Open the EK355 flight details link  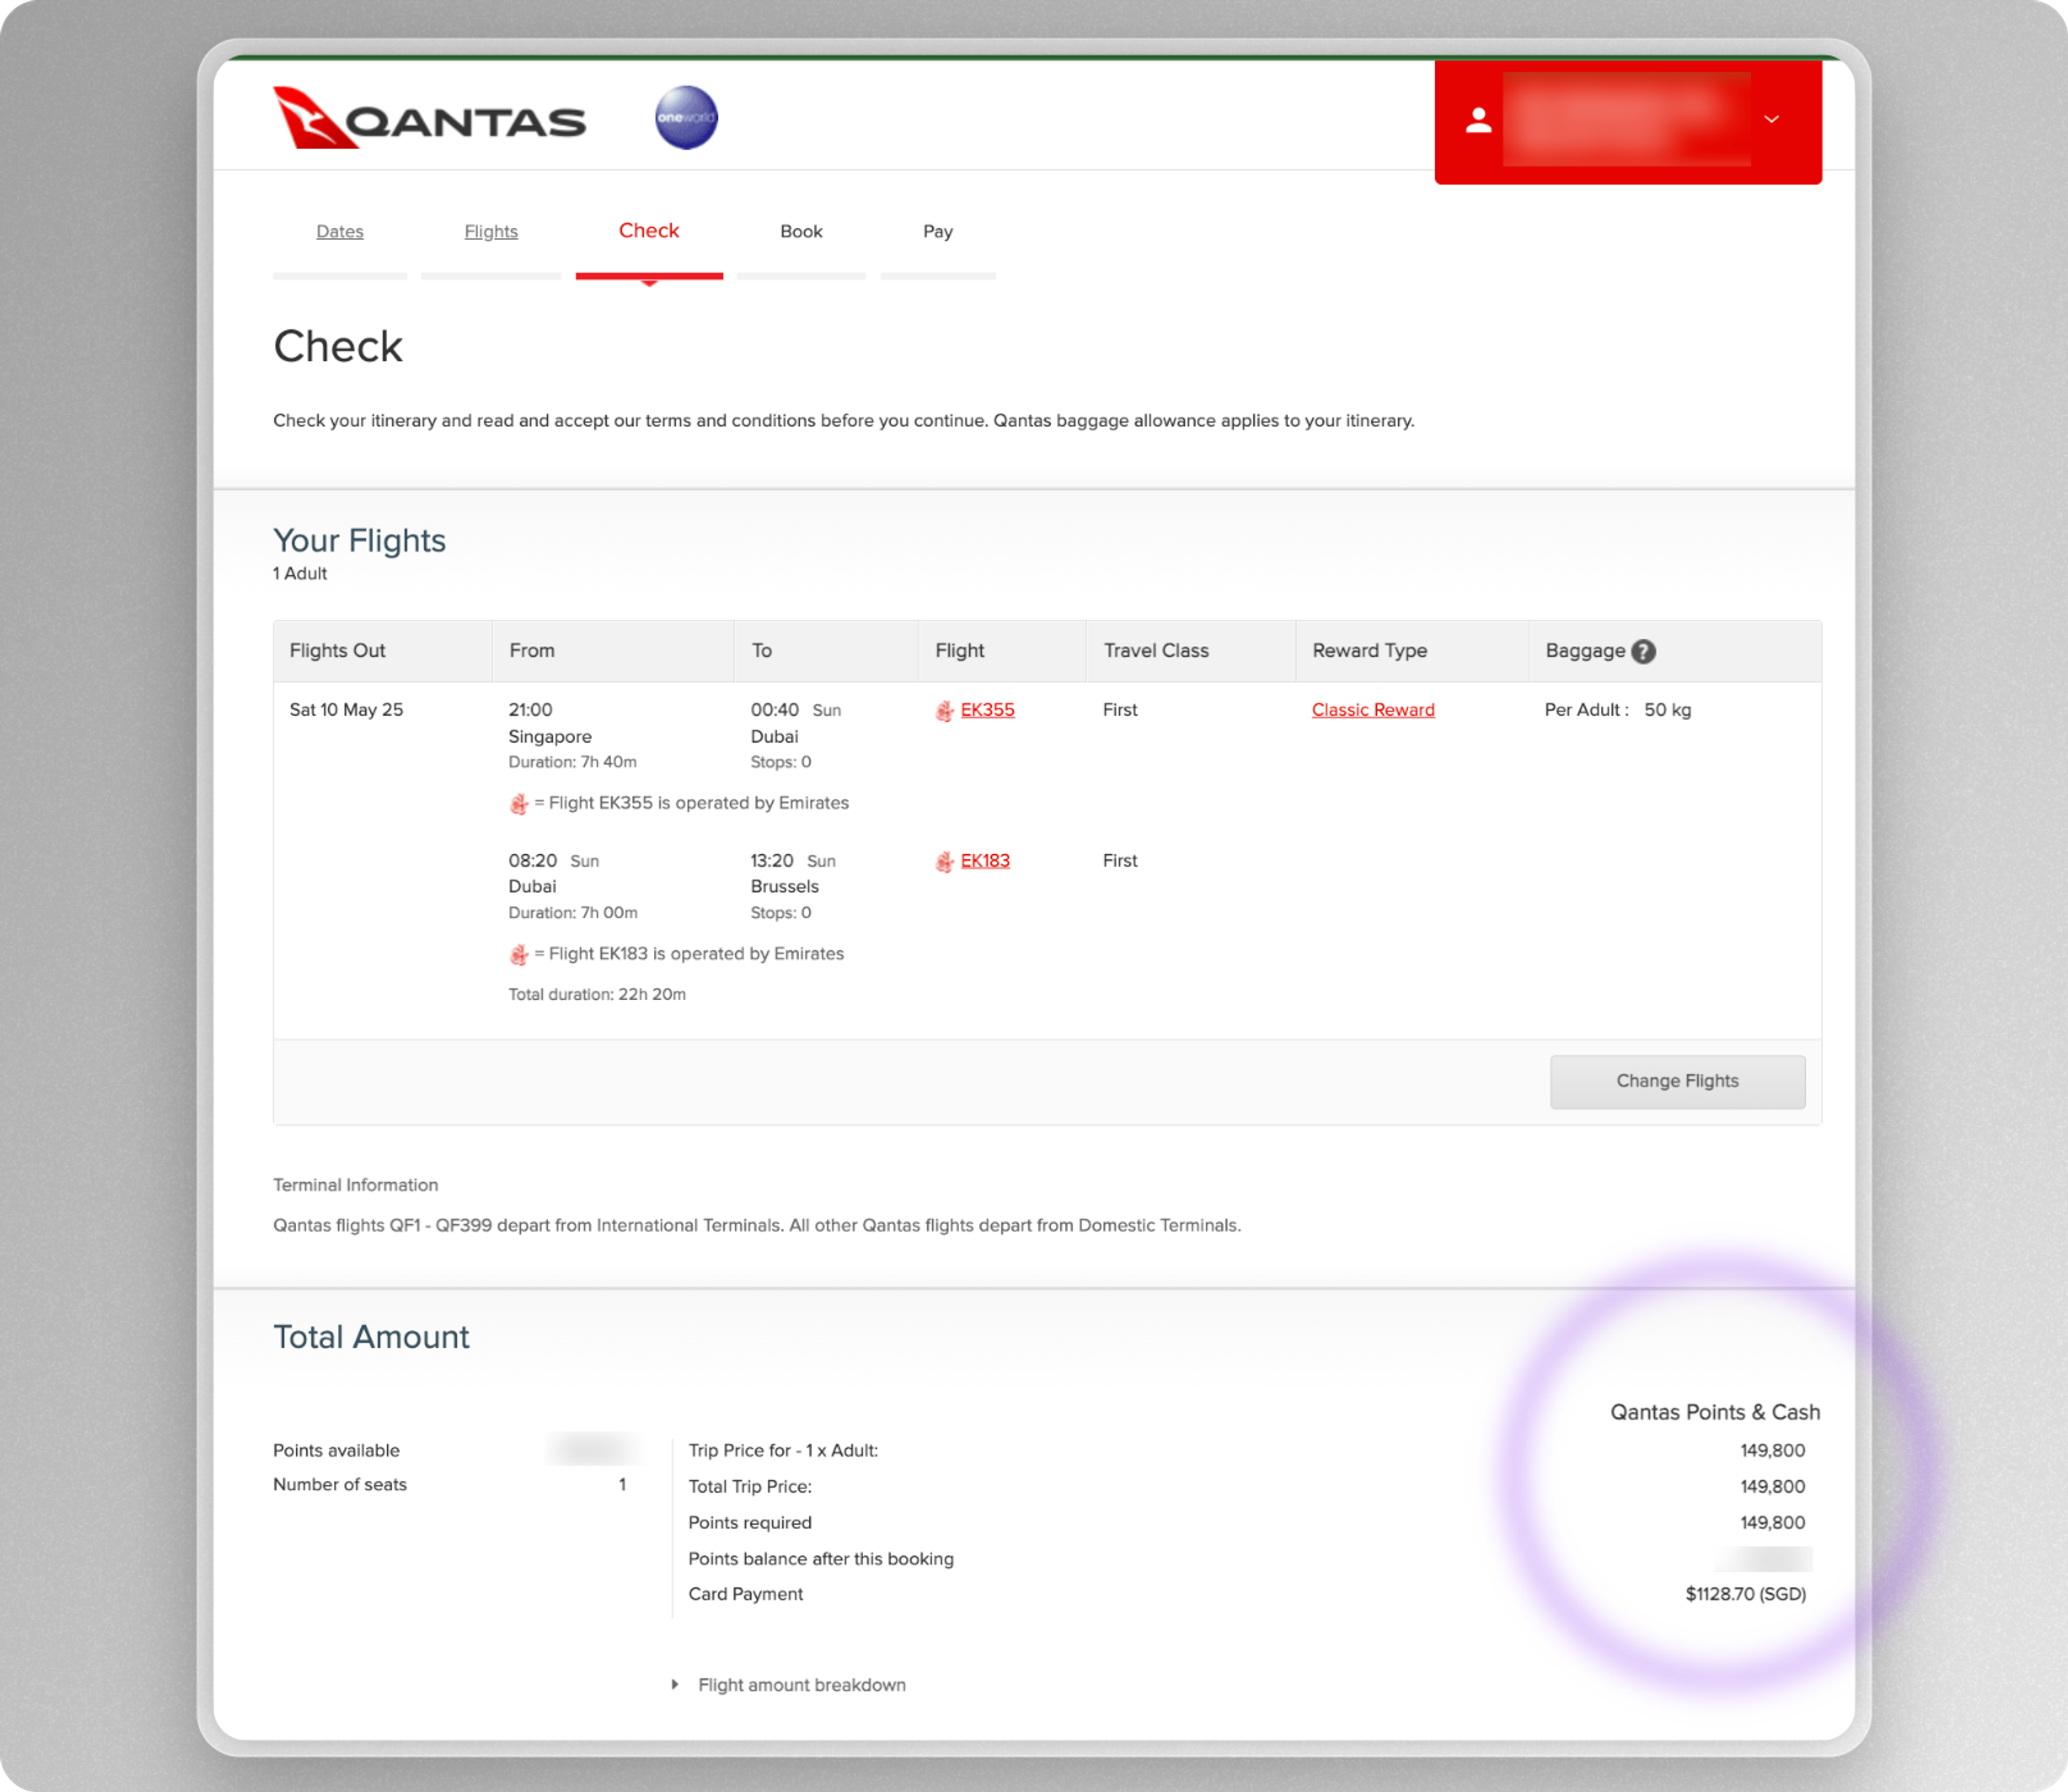click(x=987, y=710)
